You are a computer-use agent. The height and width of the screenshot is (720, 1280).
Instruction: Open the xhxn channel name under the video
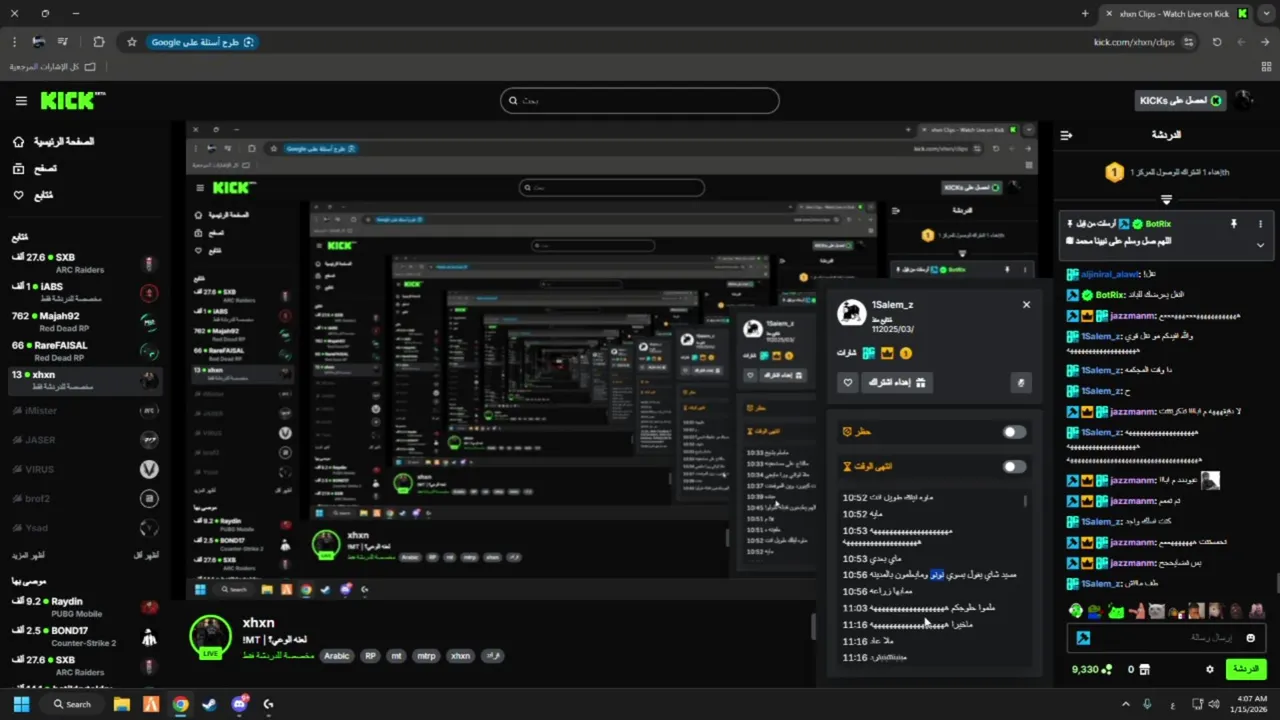pyautogui.click(x=258, y=623)
